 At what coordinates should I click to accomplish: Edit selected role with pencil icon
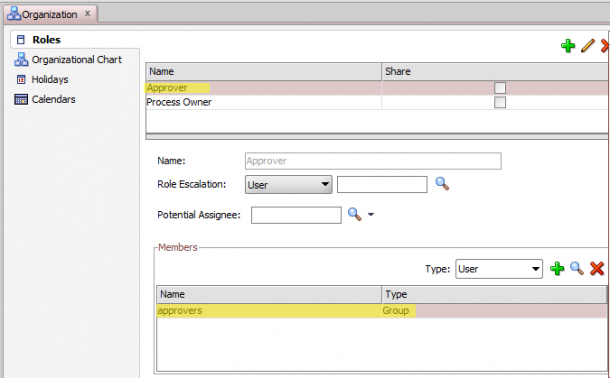pos(587,46)
